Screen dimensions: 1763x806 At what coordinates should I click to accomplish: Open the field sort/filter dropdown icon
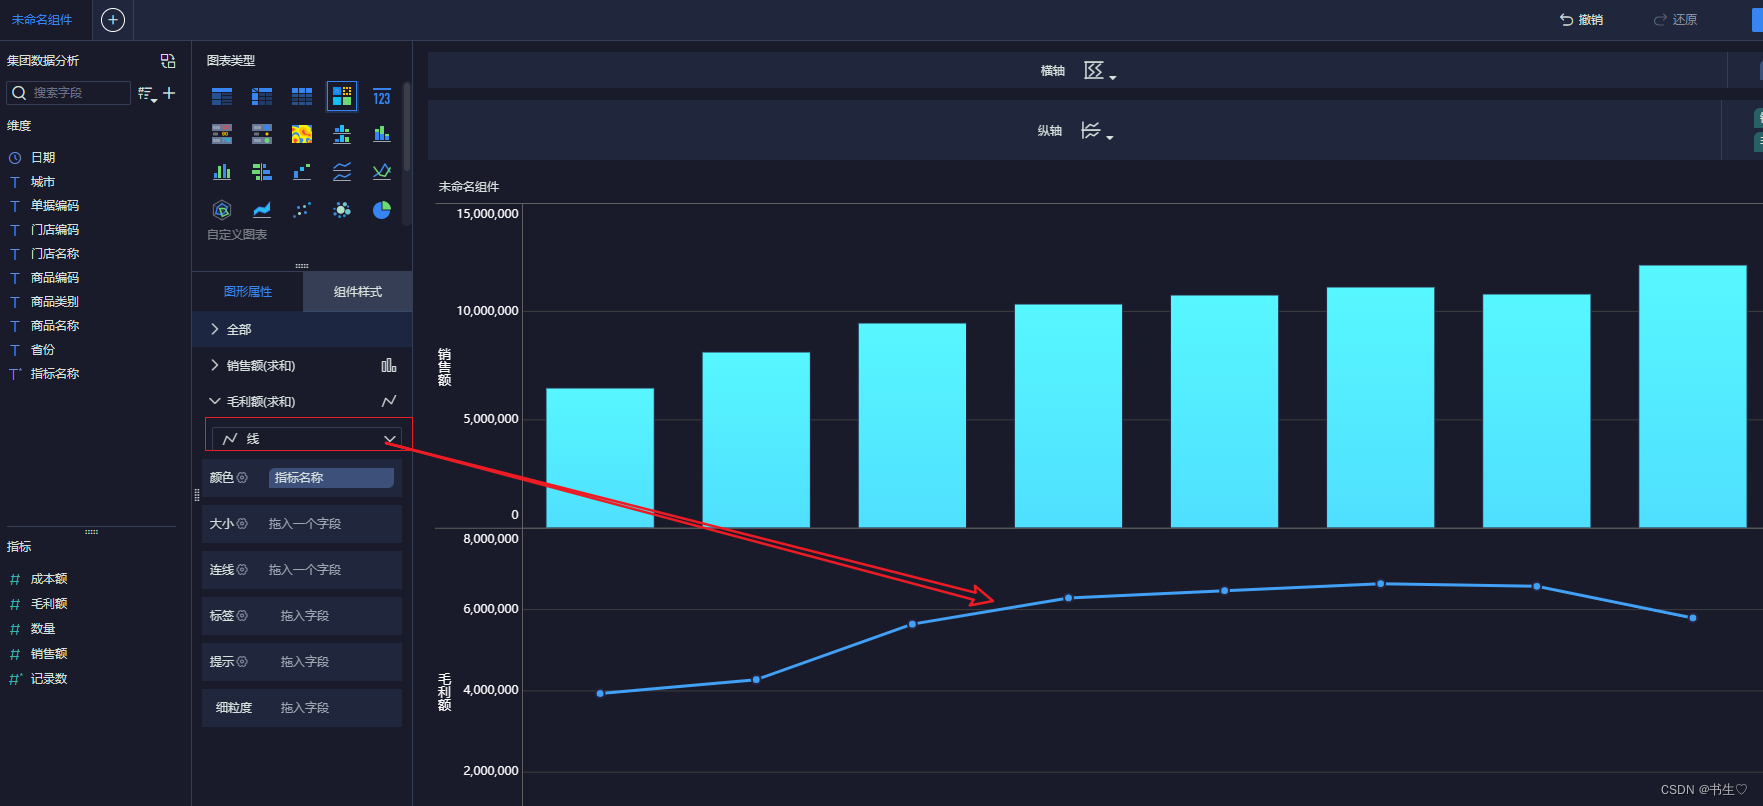(147, 94)
